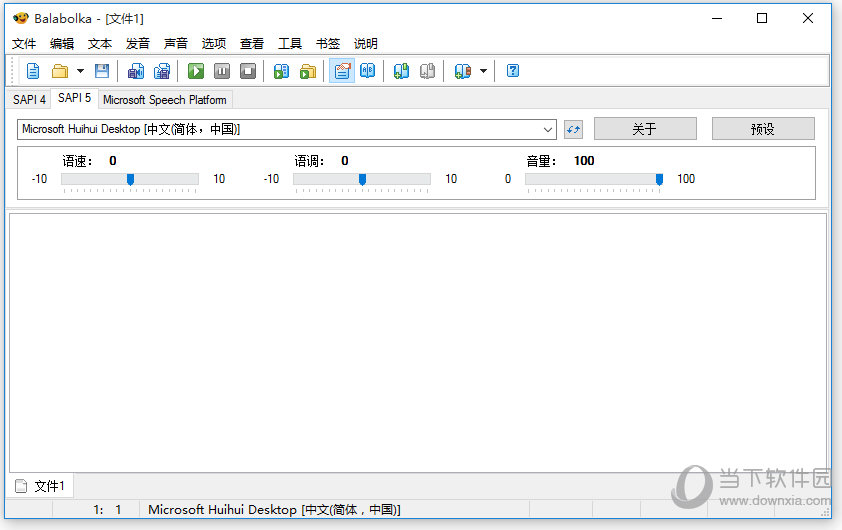The height and width of the screenshot is (530, 842).
Task: Open the 说明 menu
Action: (x=366, y=43)
